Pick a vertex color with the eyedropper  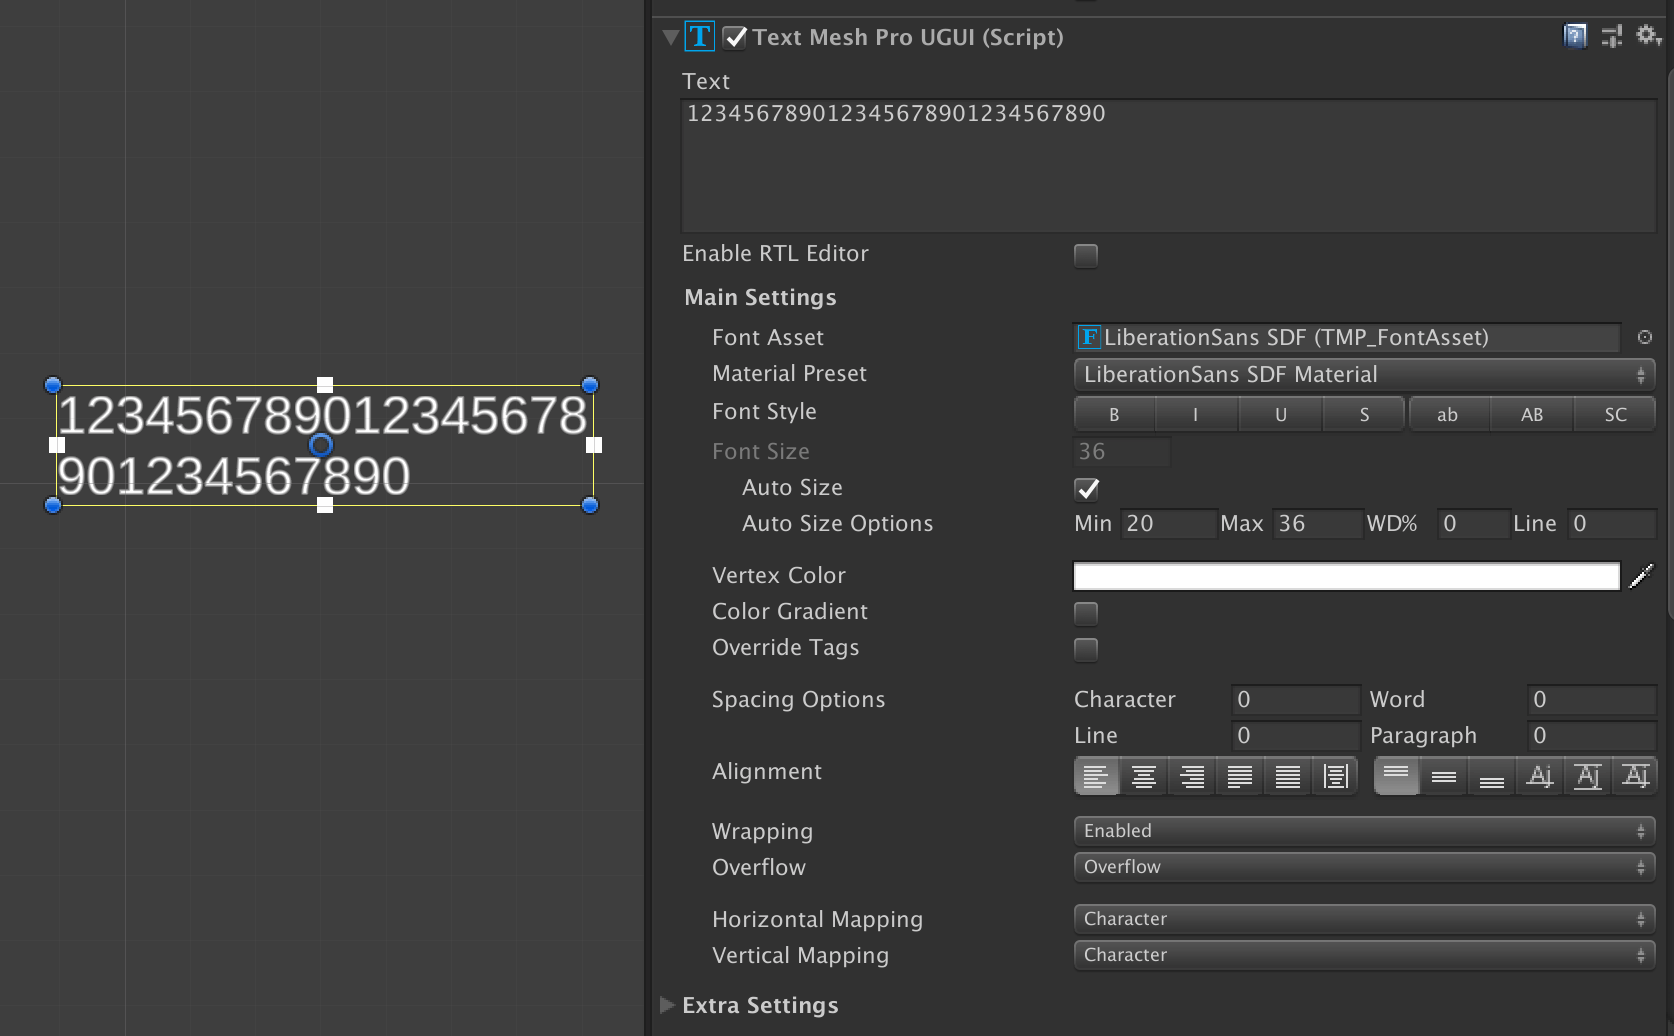pos(1641,576)
